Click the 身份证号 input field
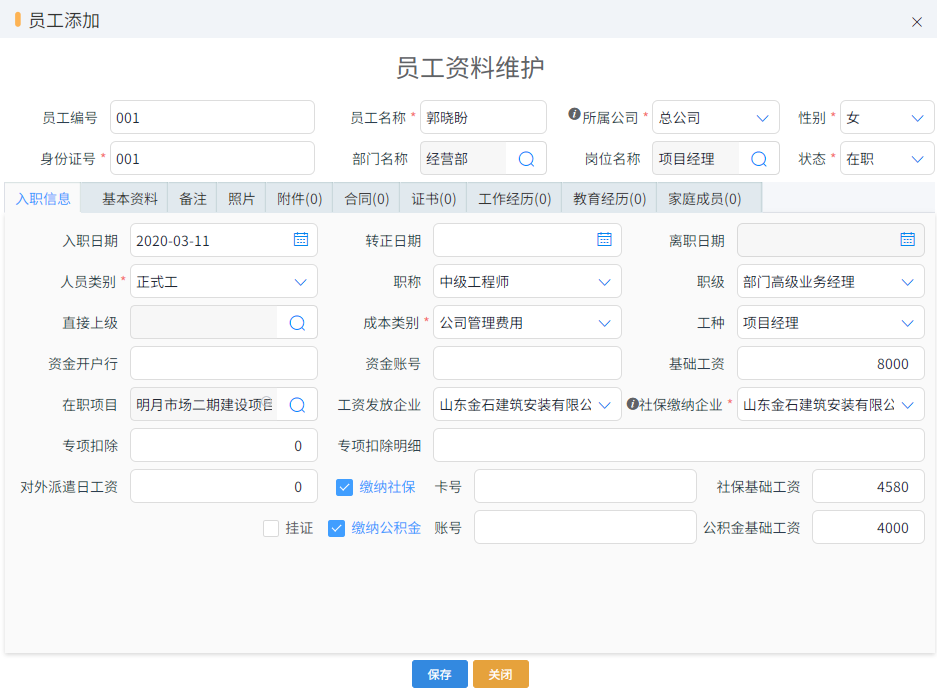 click(212, 158)
